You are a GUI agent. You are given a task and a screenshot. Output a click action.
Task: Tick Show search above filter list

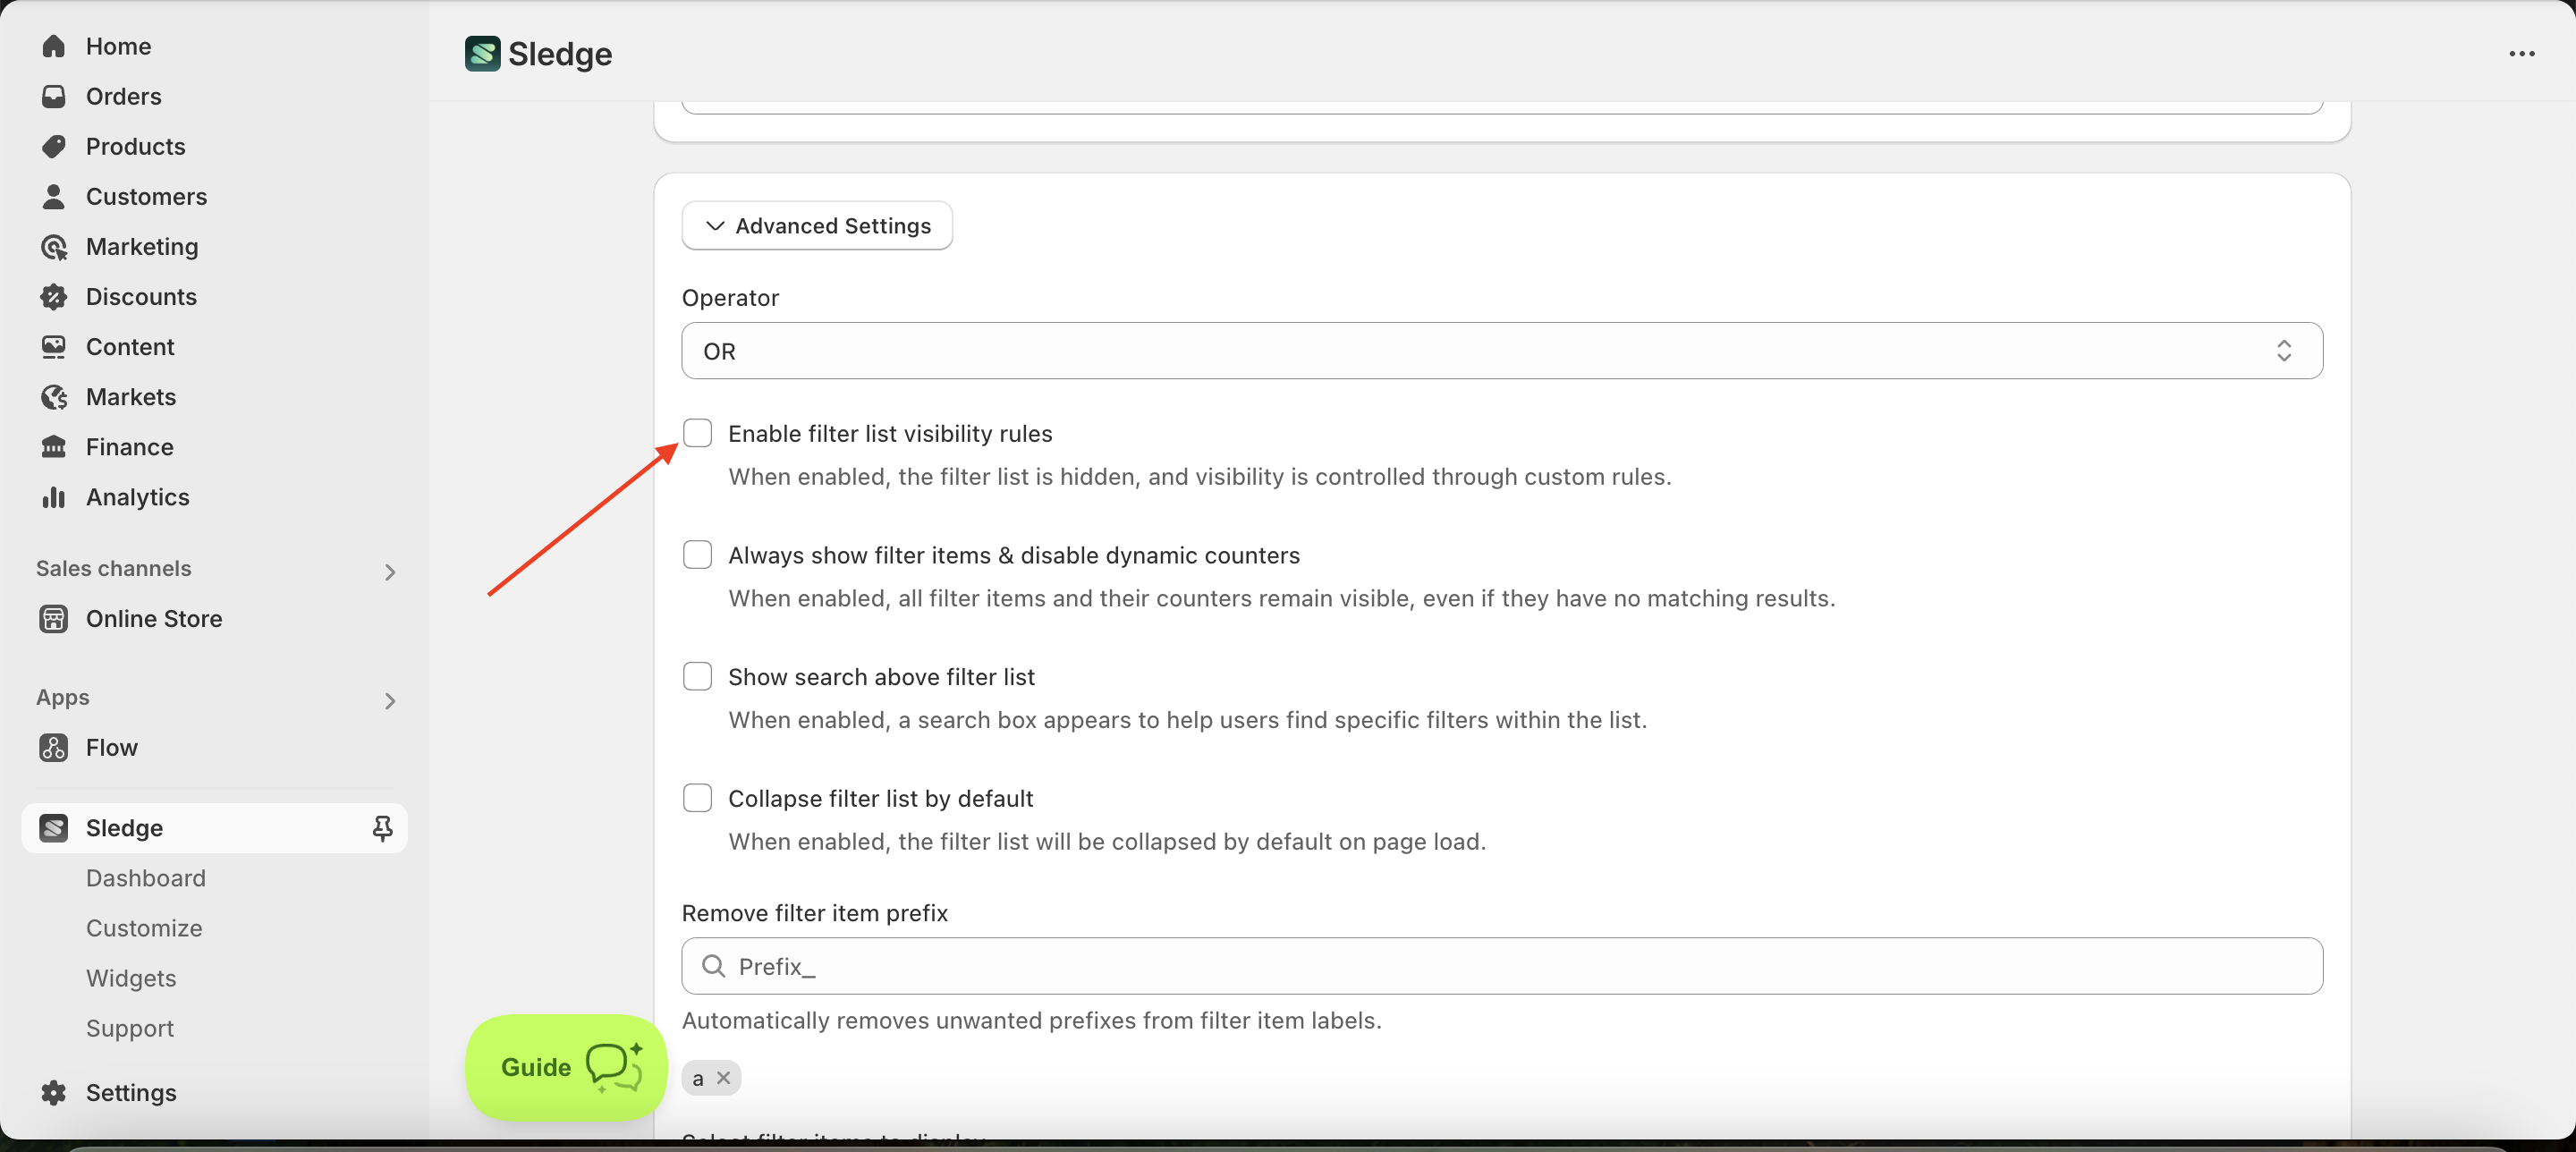pyautogui.click(x=697, y=677)
